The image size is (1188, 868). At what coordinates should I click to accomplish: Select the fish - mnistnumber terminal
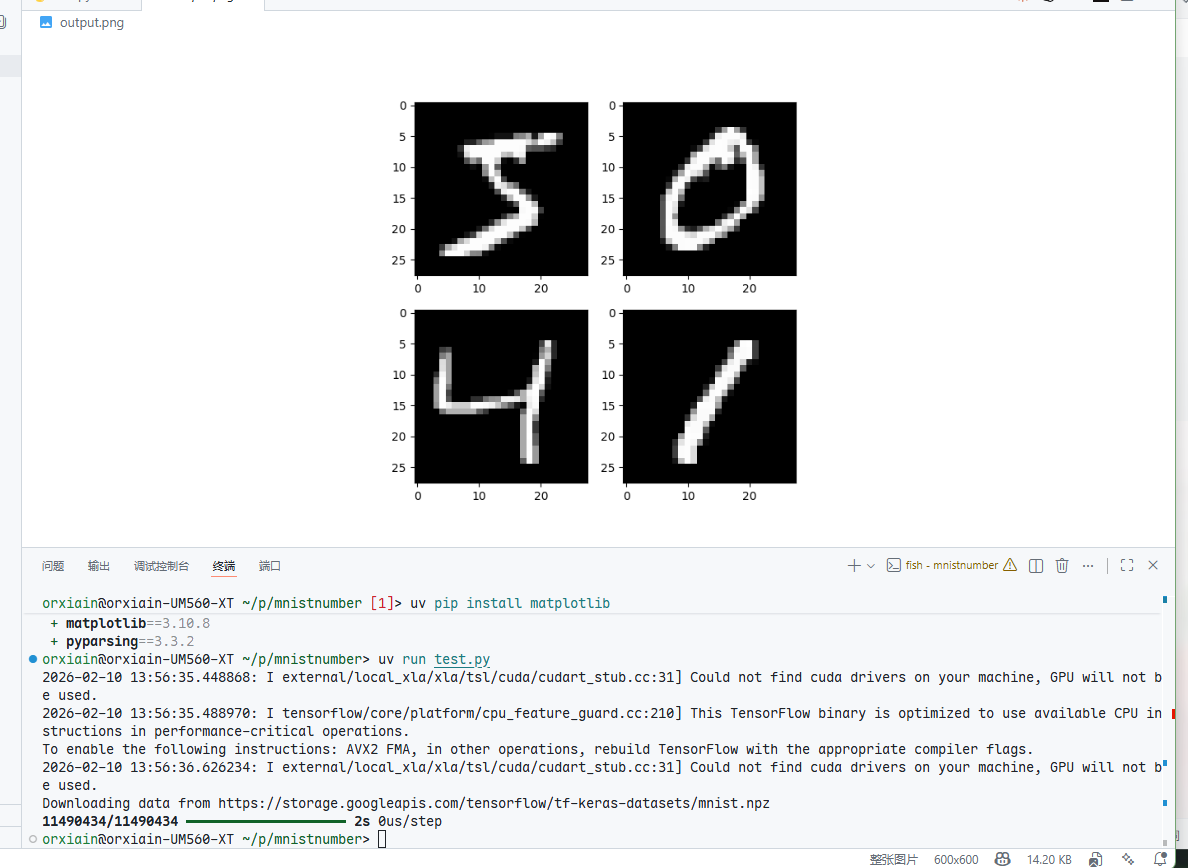943,565
